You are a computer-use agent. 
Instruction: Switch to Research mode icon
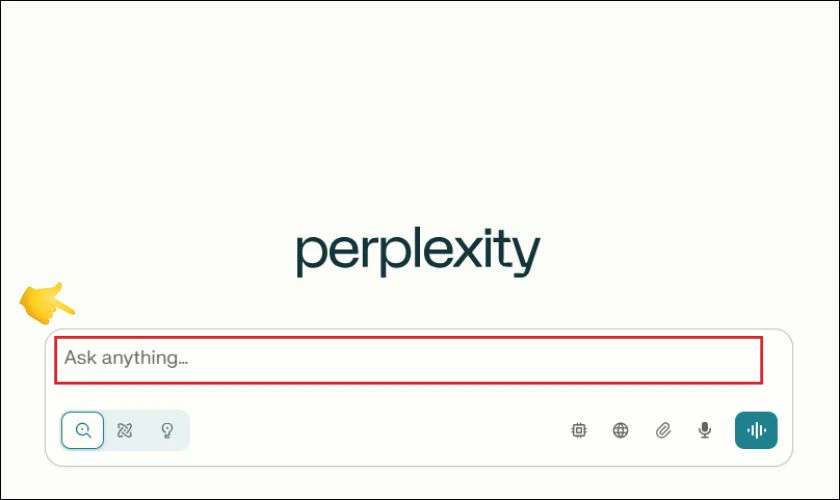(x=124, y=430)
